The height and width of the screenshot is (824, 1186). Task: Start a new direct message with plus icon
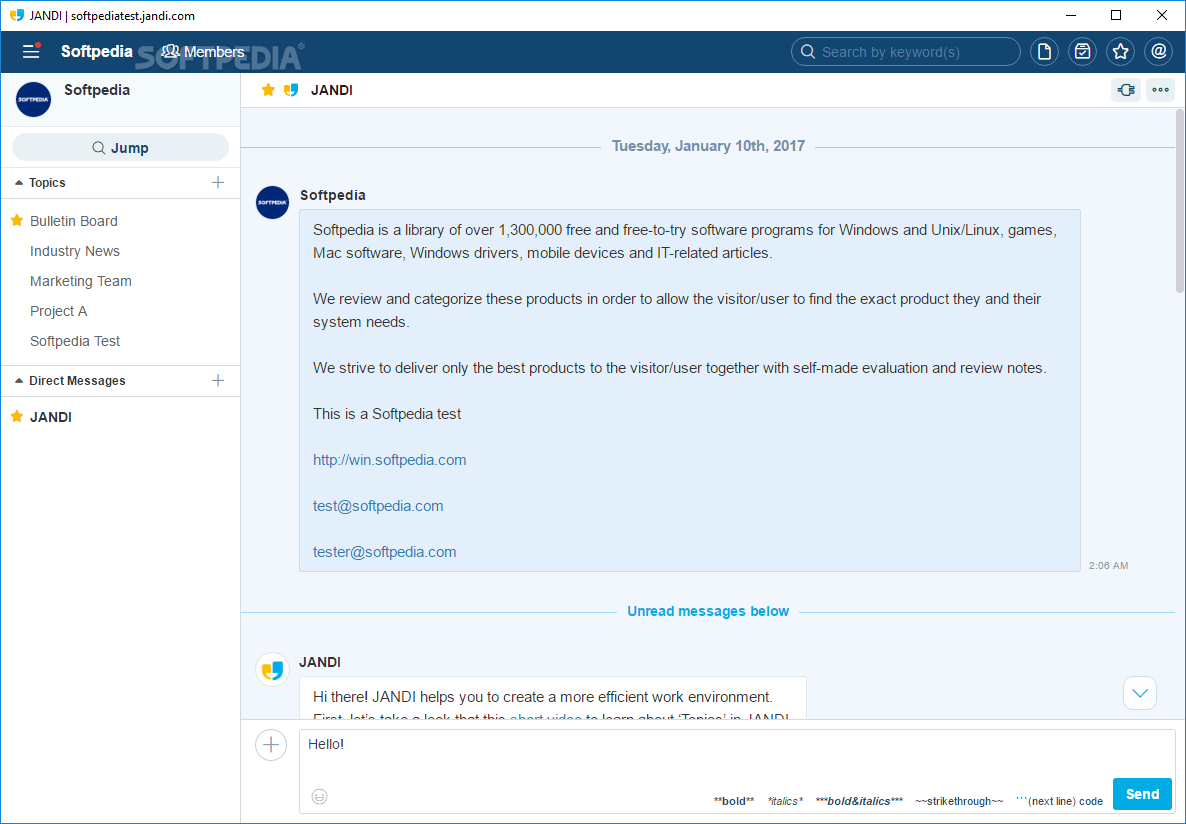click(218, 381)
